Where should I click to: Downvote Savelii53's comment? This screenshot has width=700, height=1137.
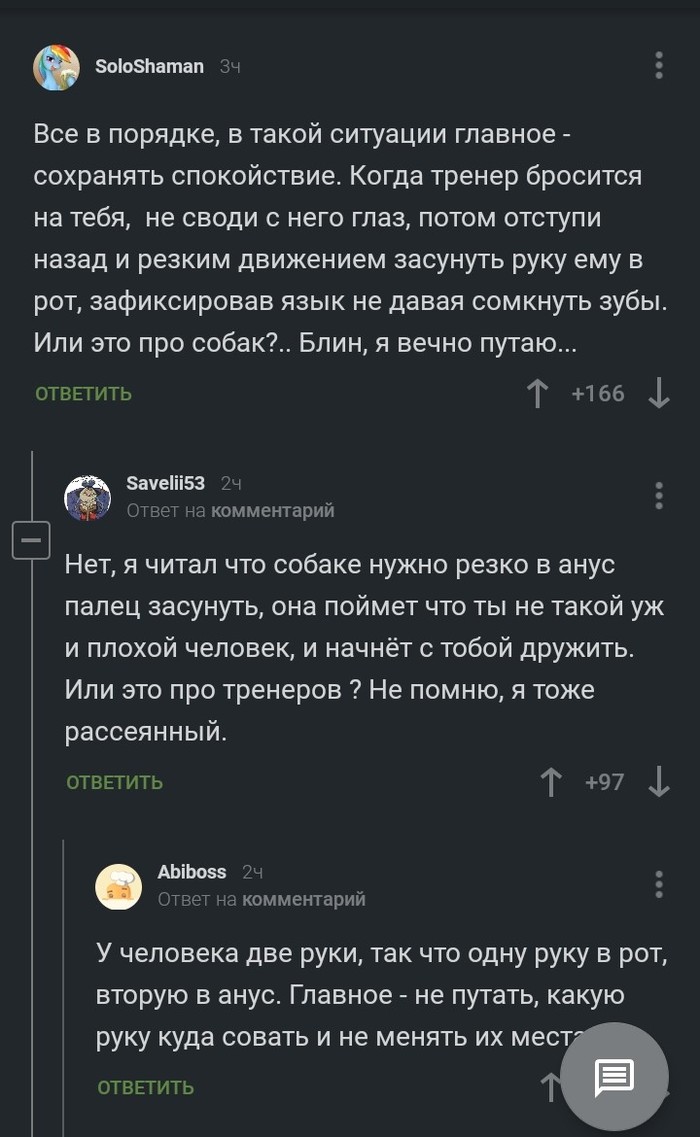coord(659,781)
